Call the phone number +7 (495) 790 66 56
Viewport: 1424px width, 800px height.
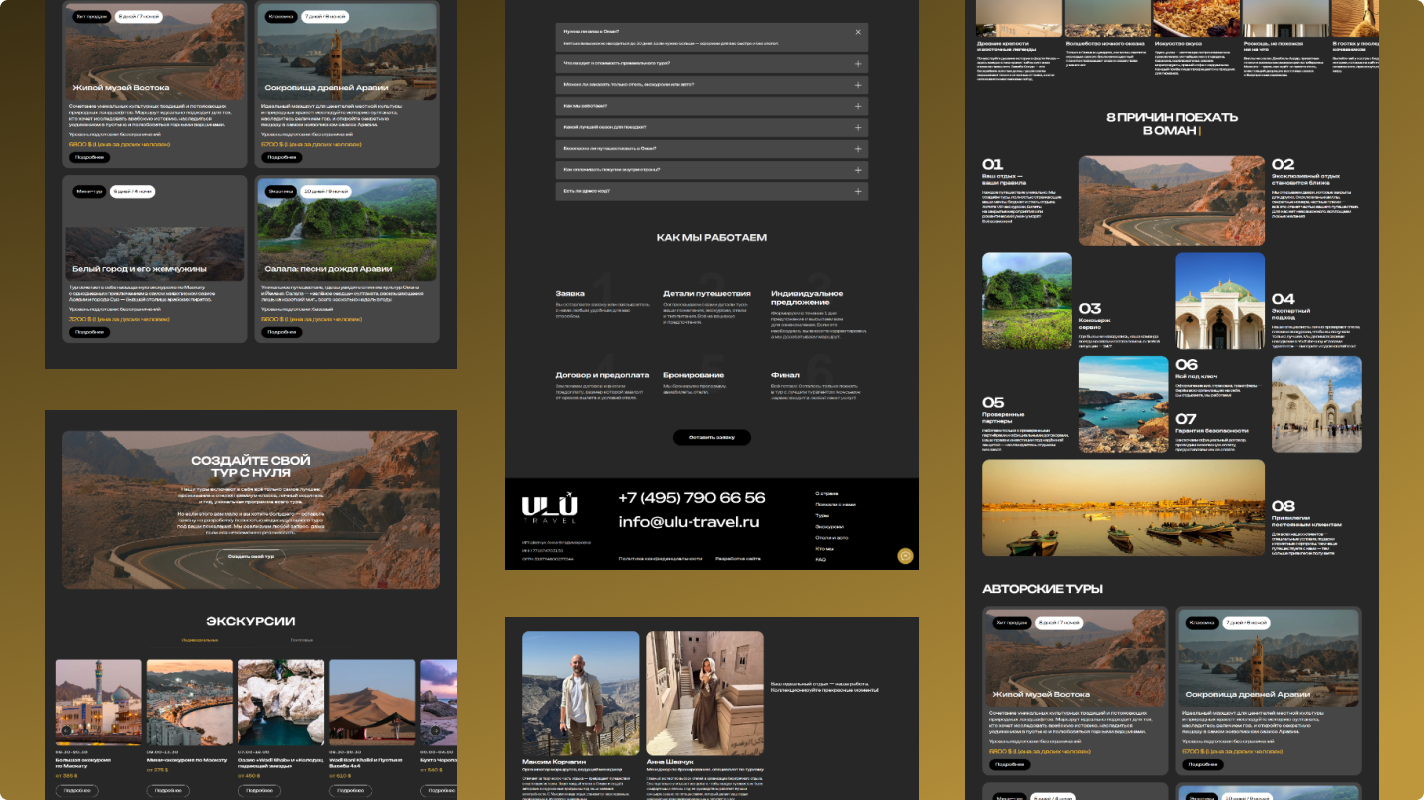692,498
